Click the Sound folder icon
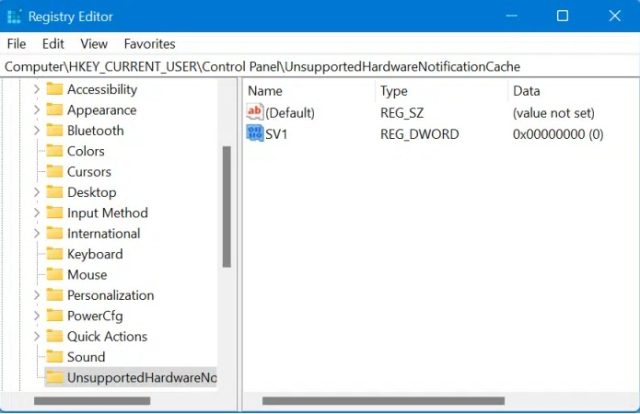 (x=55, y=356)
